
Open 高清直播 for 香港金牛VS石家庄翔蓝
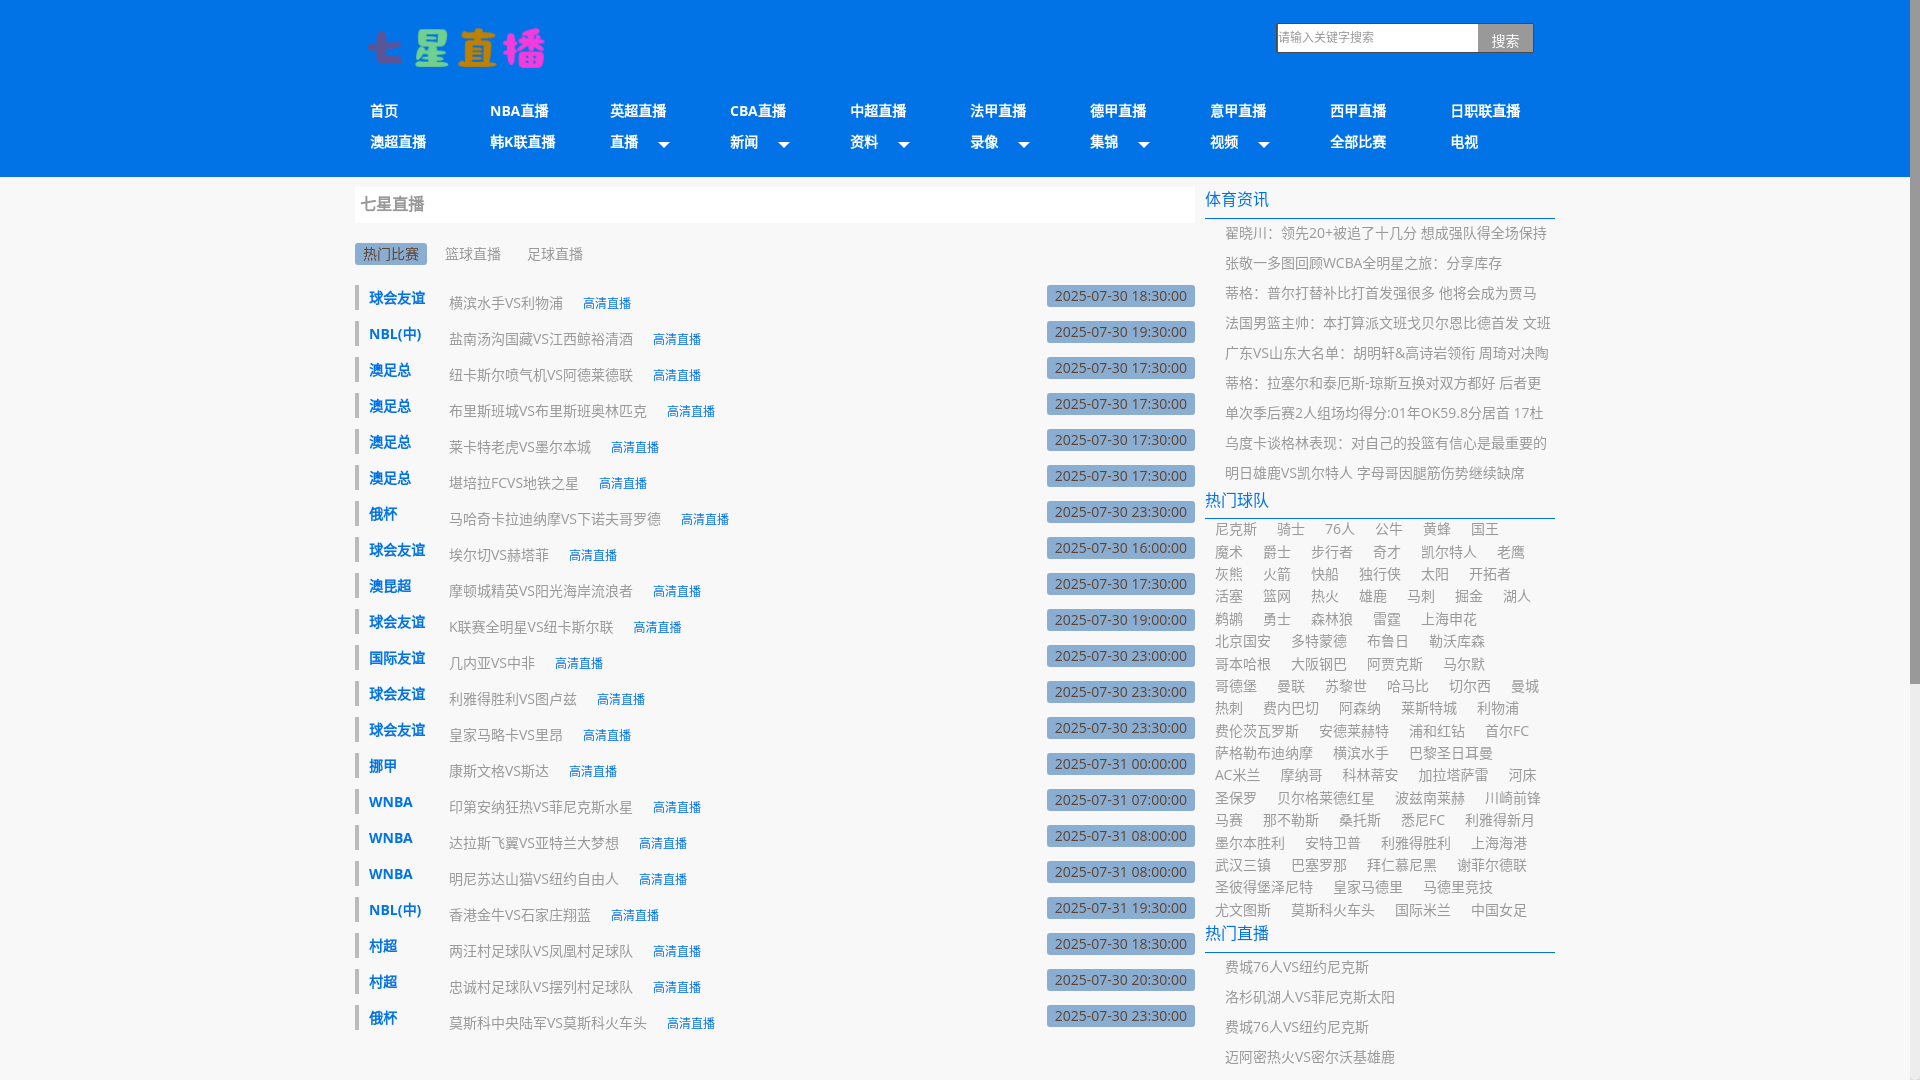(x=635, y=915)
